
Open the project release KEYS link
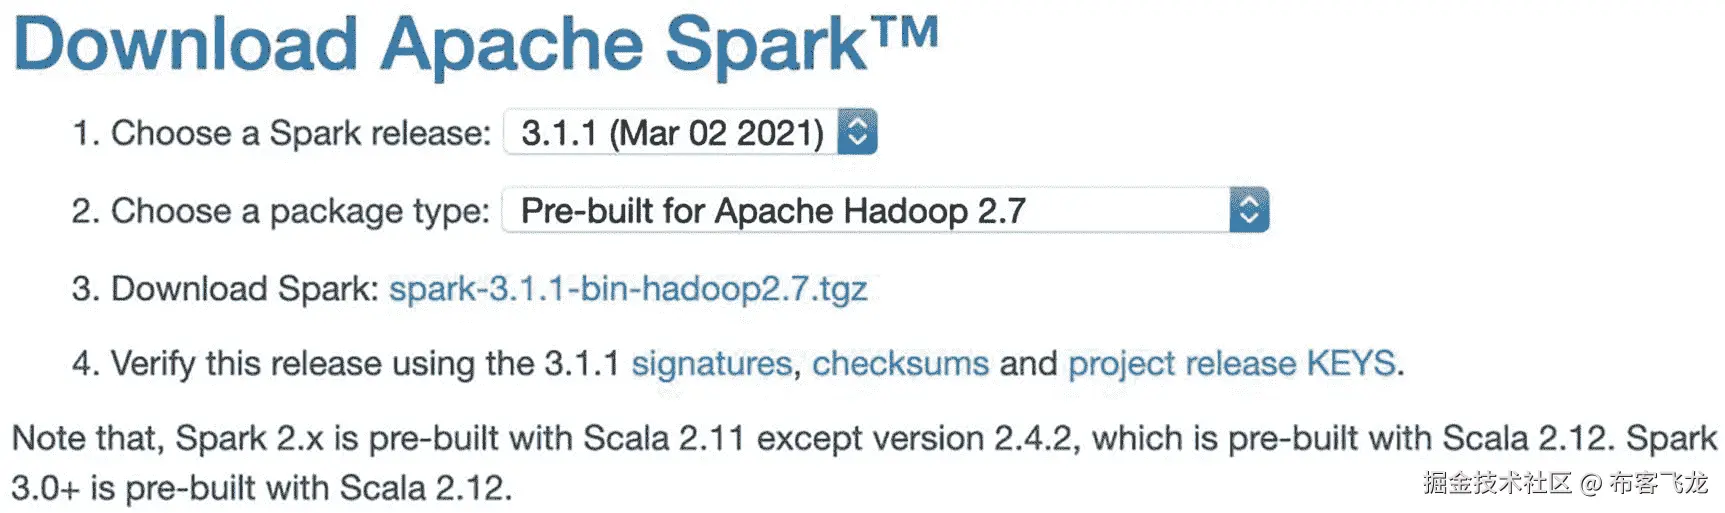pyautogui.click(x=1231, y=363)
